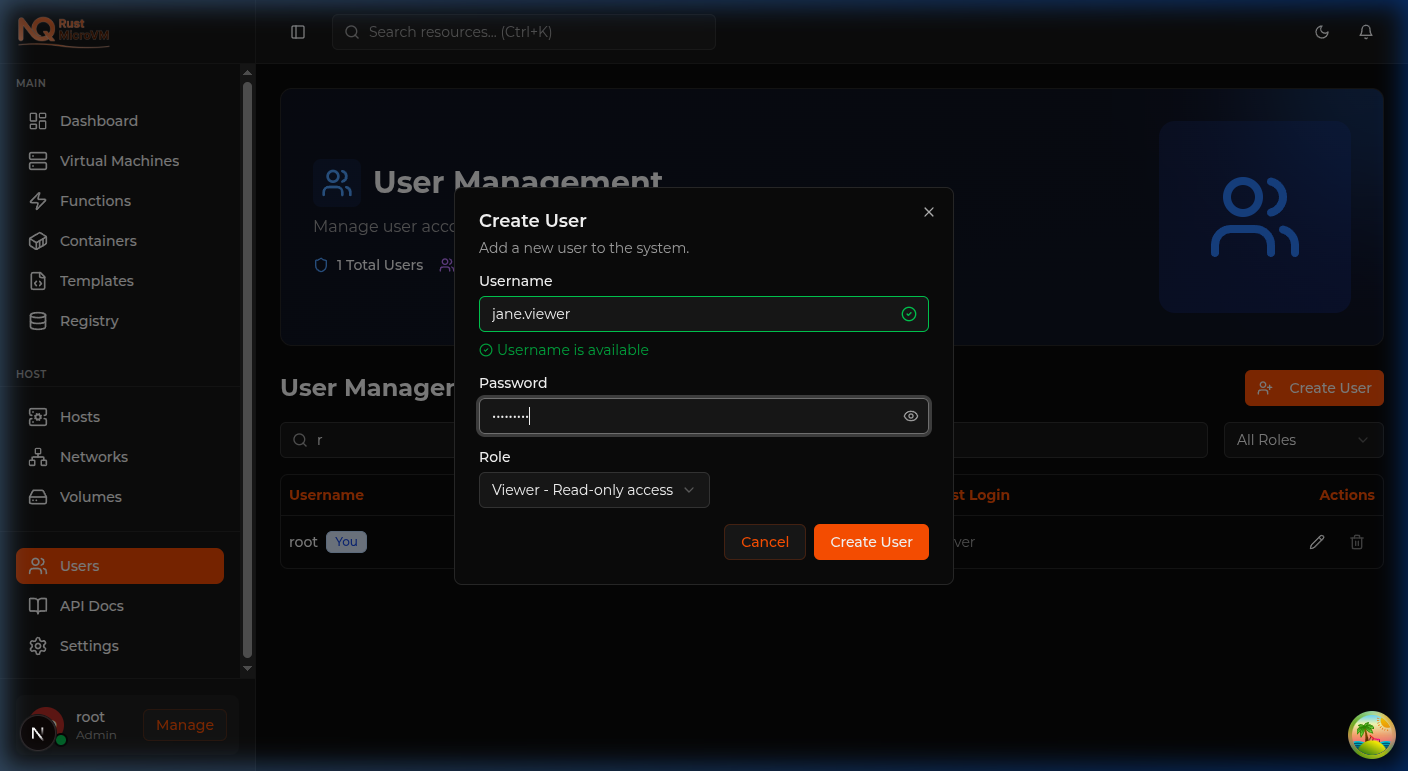Open the Templates page
Image resolution: width=1408 pixels, height=771 pixels.
point(94,280)
